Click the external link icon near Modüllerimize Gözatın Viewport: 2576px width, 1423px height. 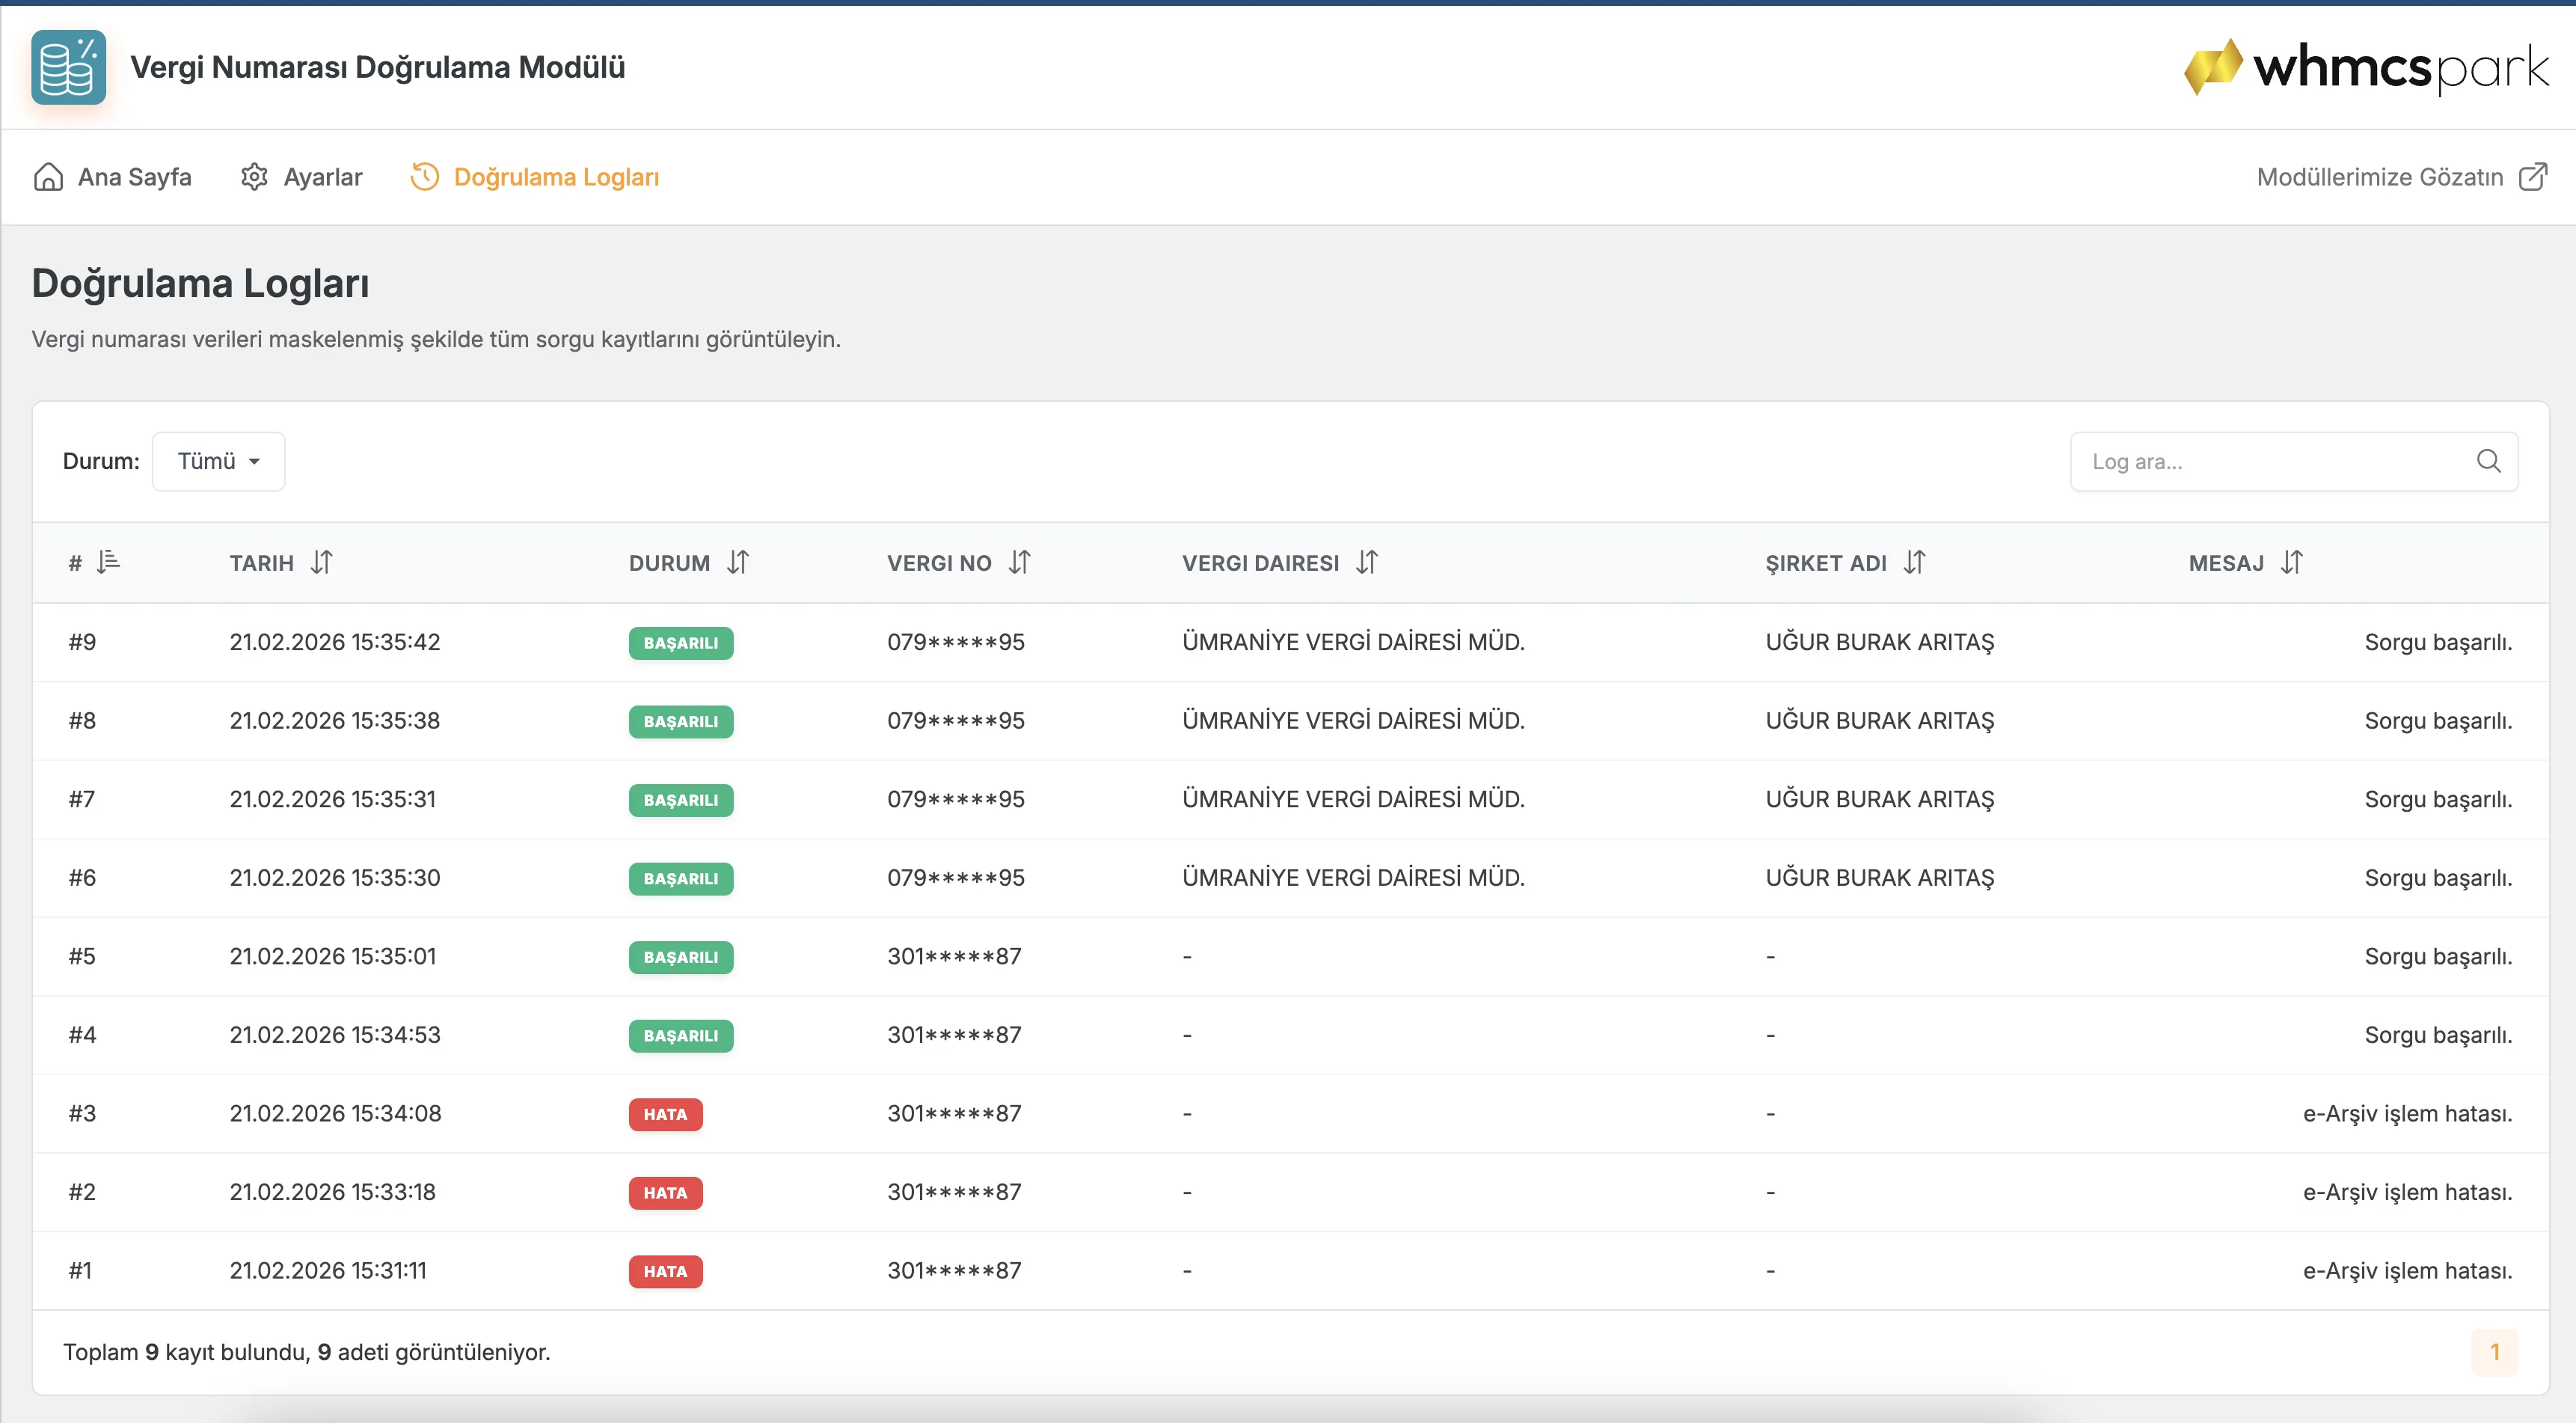pos(2533,177)
